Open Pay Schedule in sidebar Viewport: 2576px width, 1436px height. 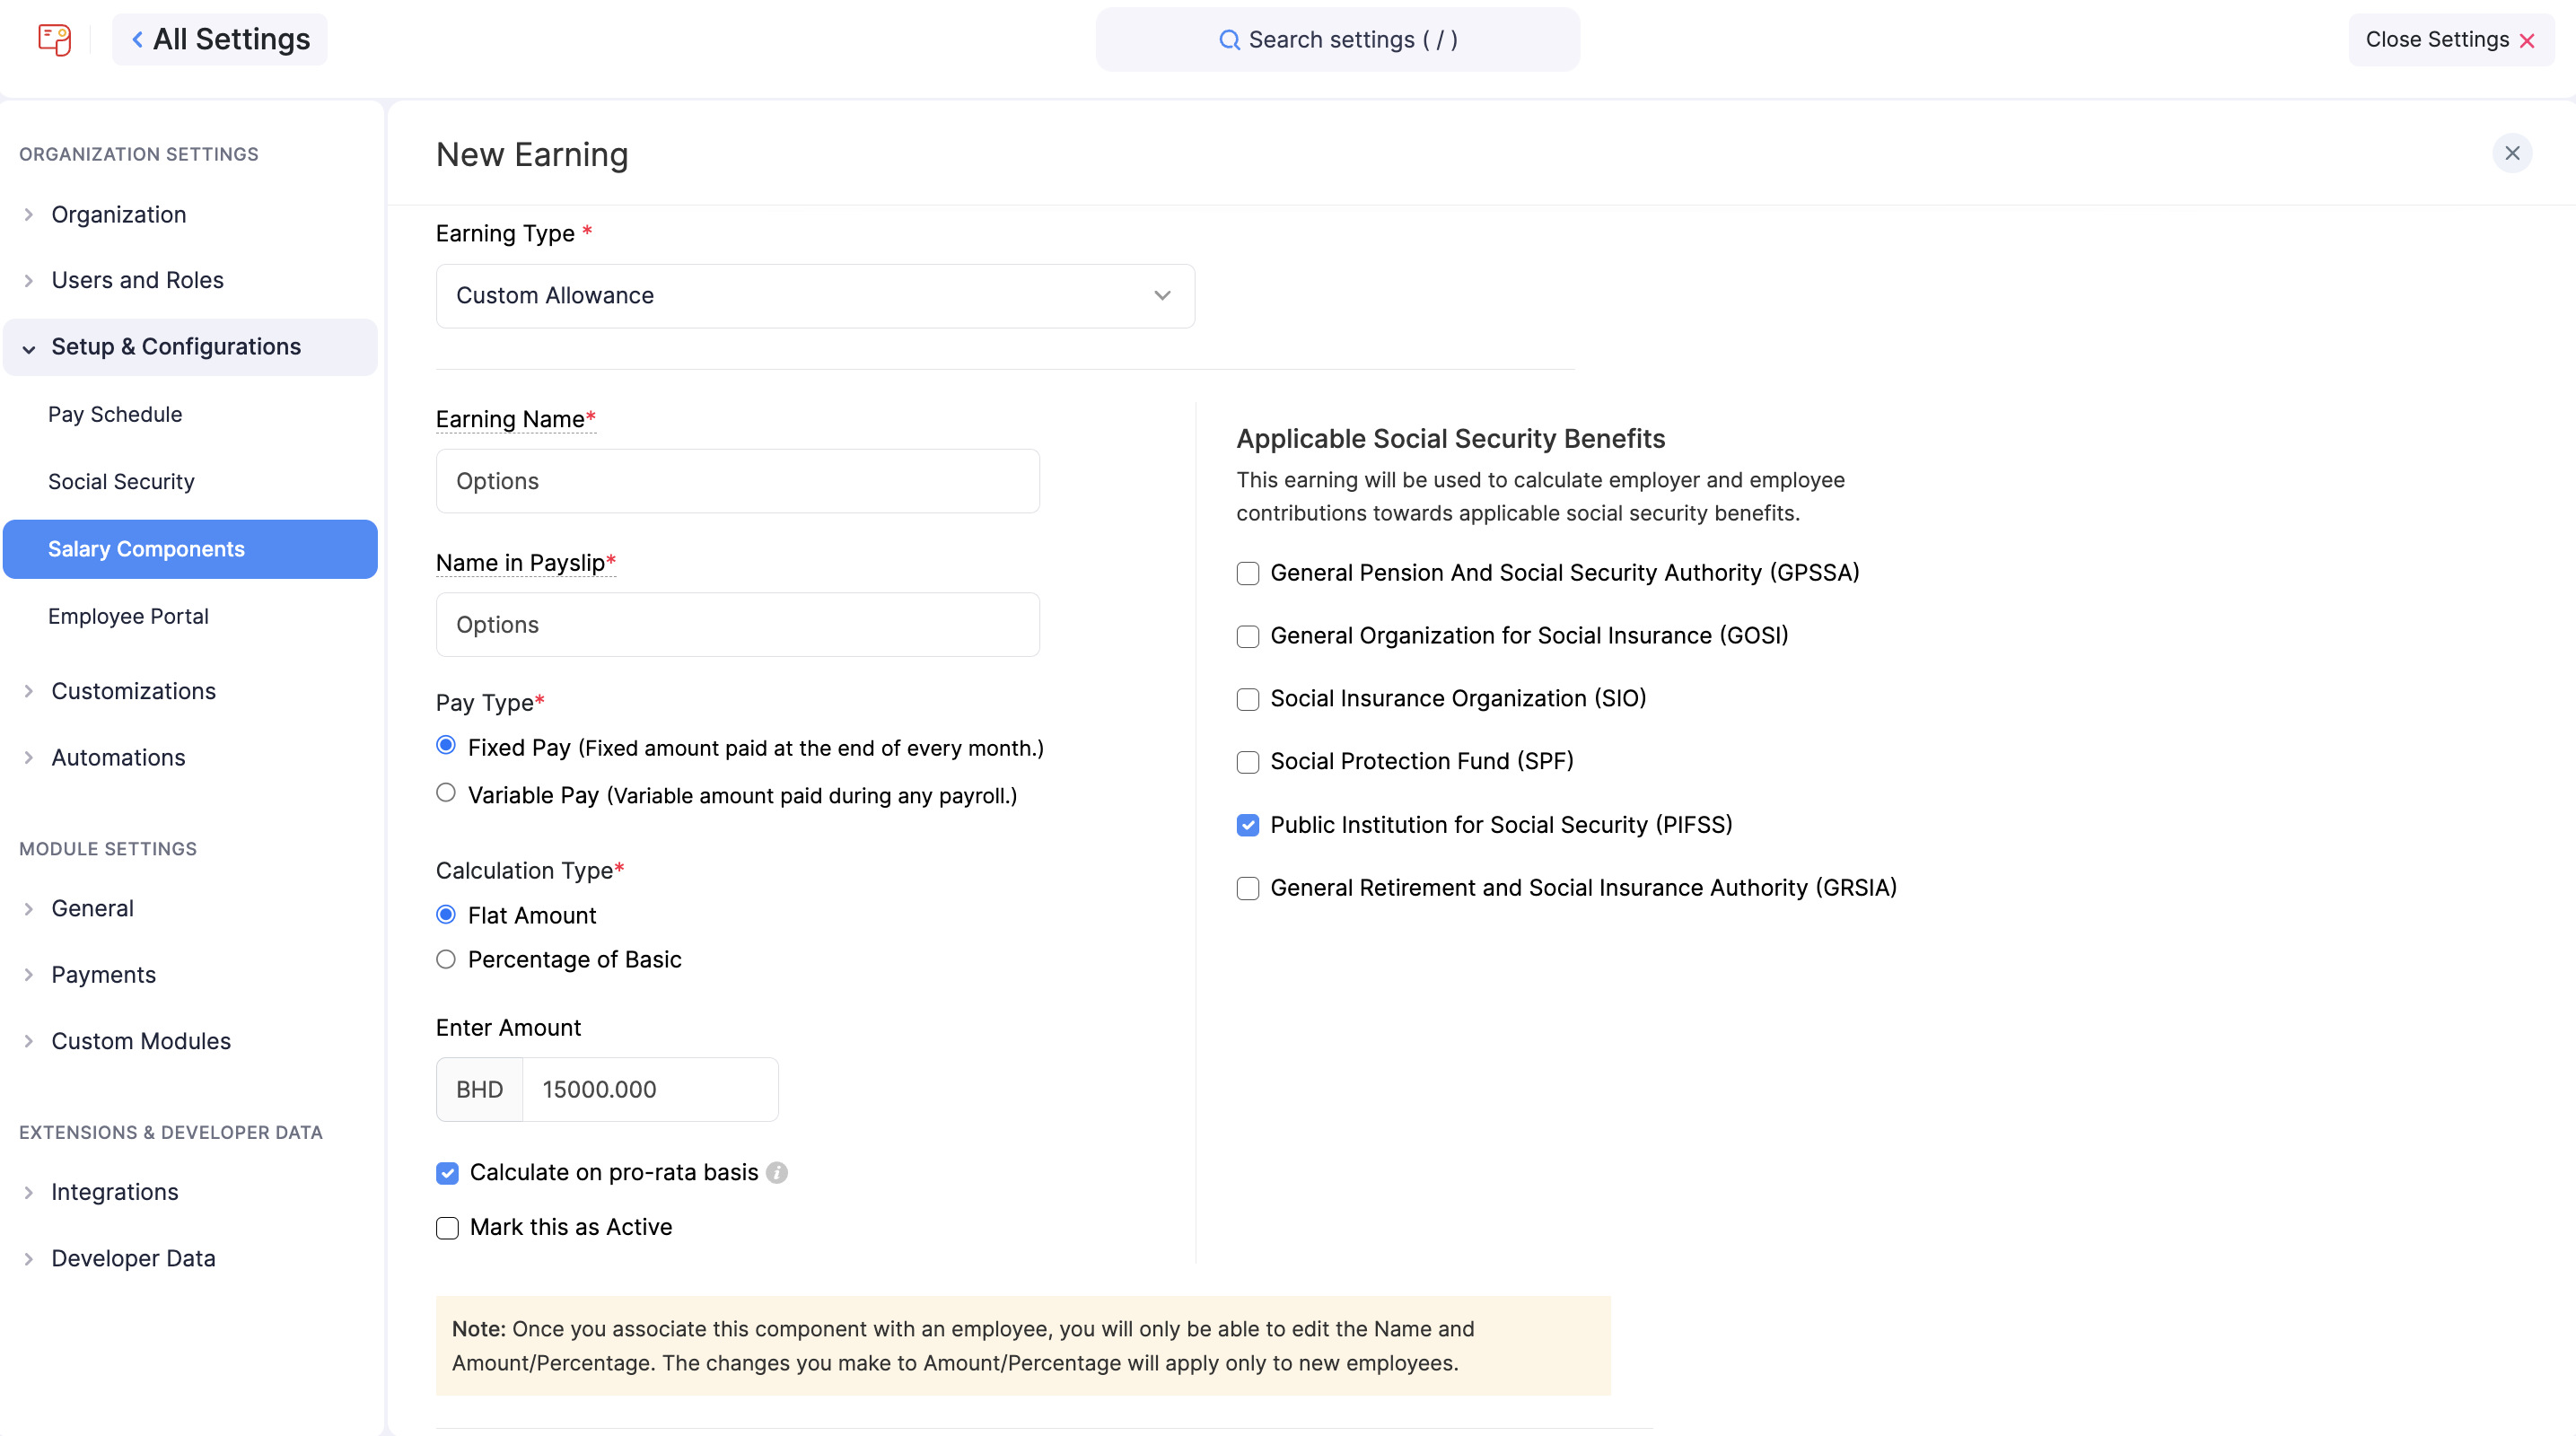(x=115, y=414)
